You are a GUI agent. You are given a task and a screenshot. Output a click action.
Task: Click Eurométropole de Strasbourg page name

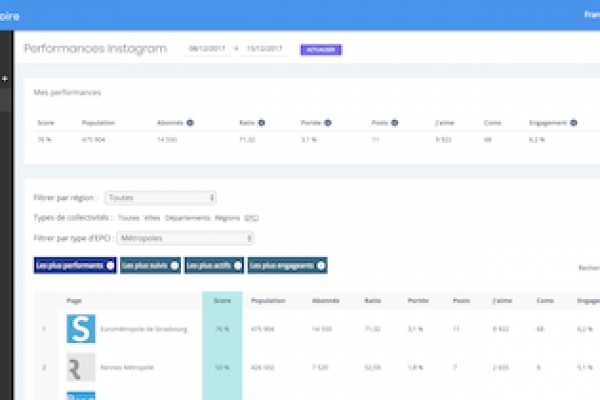(143, 329)
